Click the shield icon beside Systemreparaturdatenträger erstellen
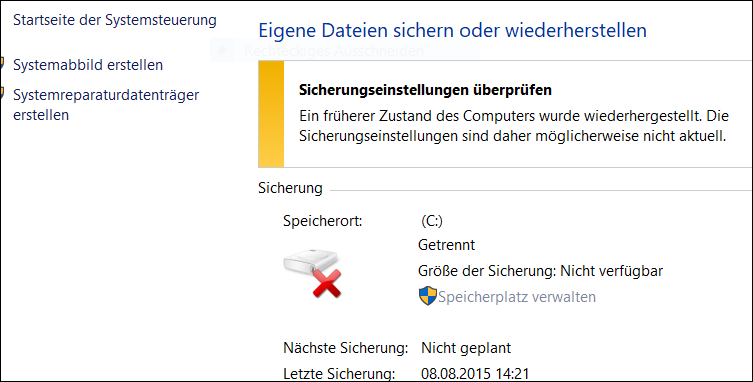 click(x=2, y=94)
